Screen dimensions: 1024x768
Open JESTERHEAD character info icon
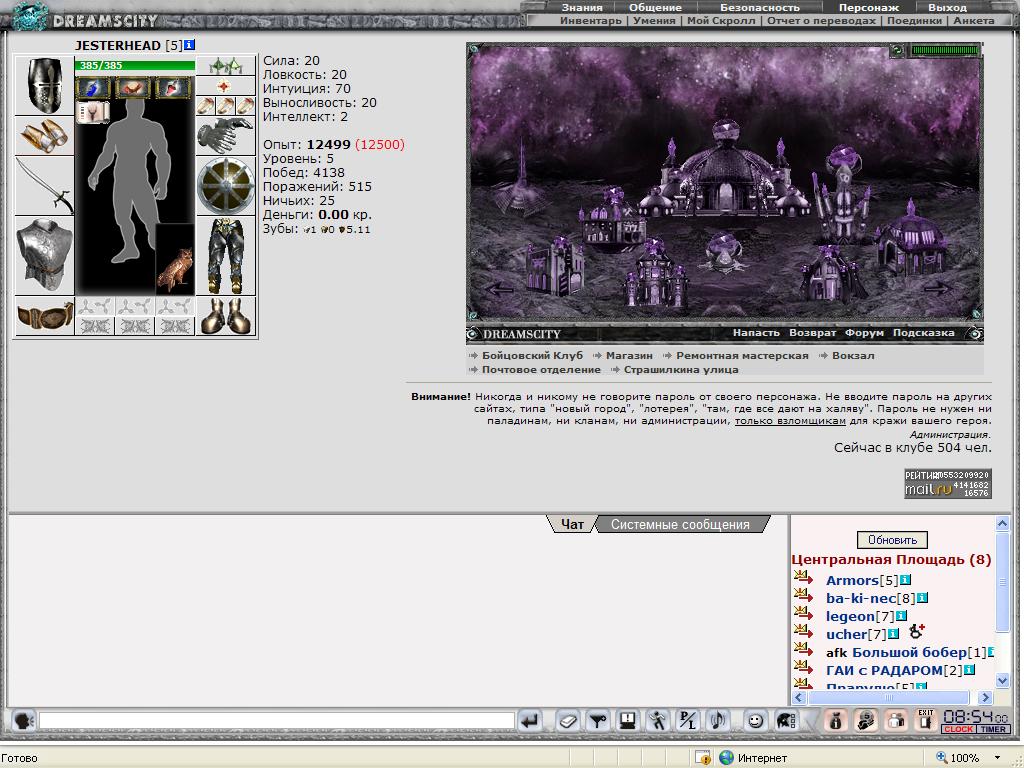coord(189,44)
